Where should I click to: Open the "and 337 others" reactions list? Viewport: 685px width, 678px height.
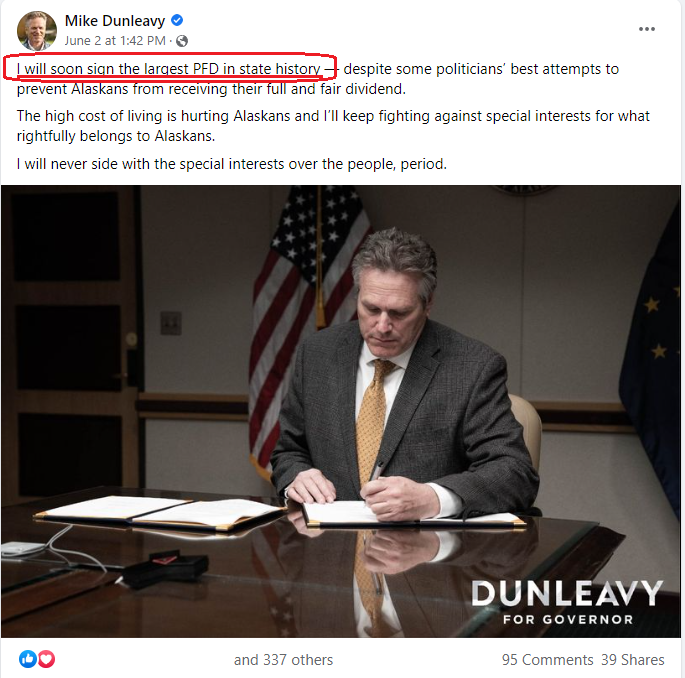[283, 660]
